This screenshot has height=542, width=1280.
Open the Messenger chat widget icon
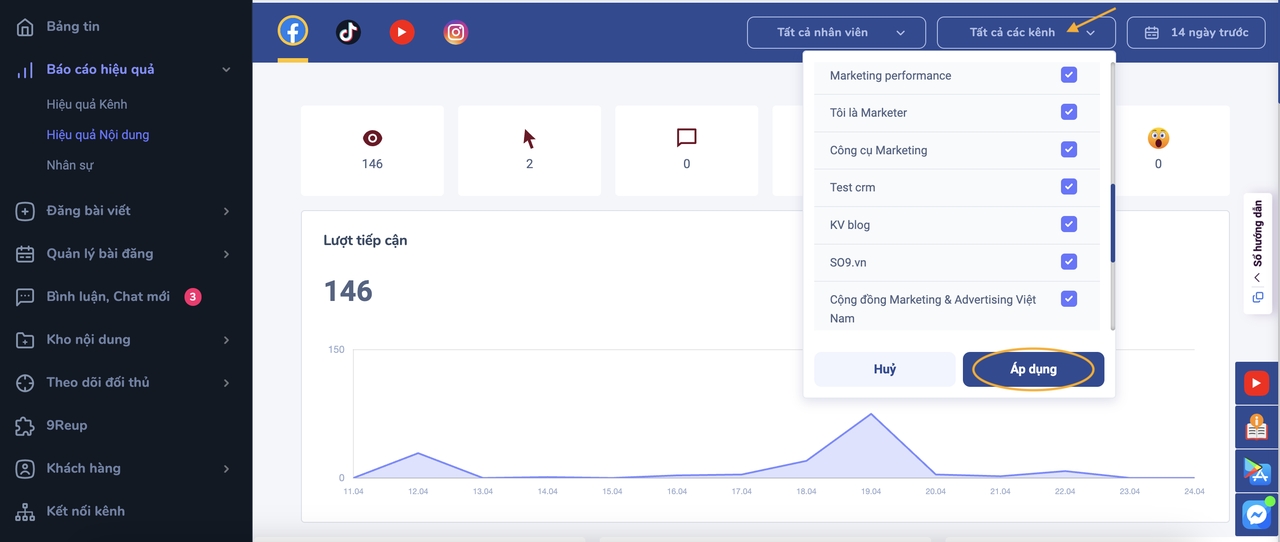click(x=1256, y=514)
